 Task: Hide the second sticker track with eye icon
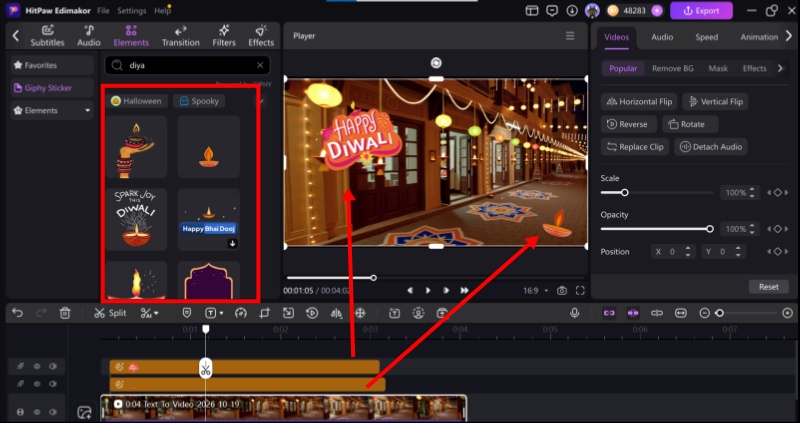pos(37,384)
